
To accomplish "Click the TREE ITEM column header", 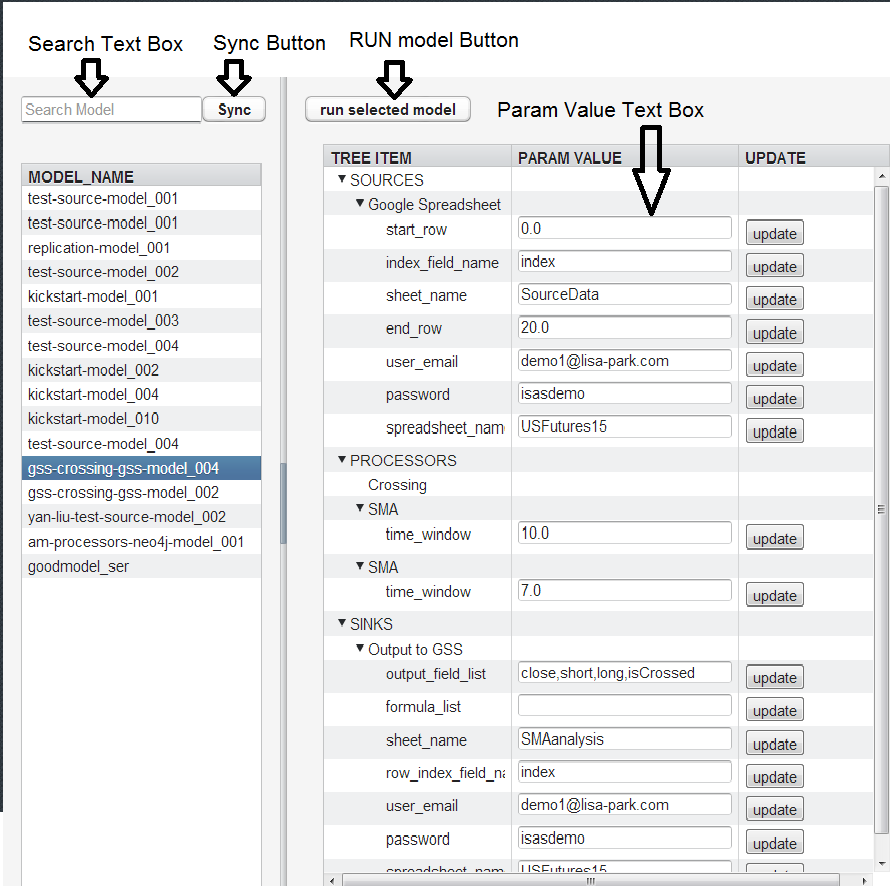I will 418,157.
